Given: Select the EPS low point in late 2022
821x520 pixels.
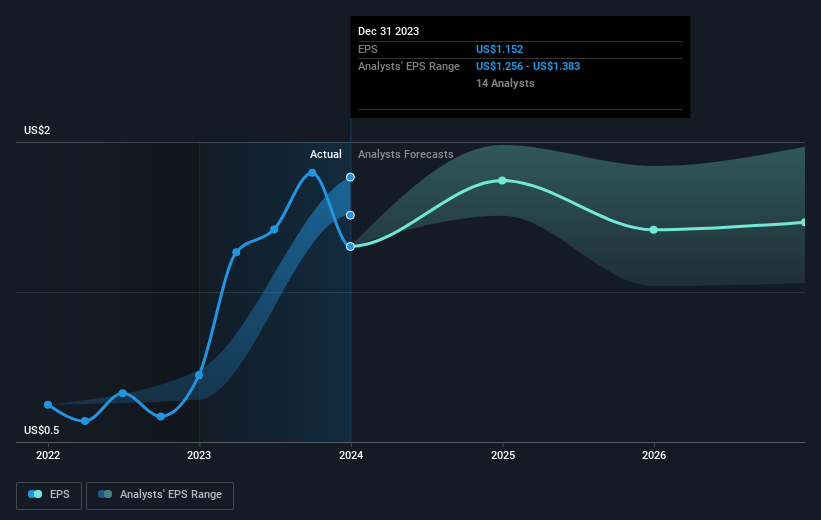Looking at the screenshot, I should point(161,417).
